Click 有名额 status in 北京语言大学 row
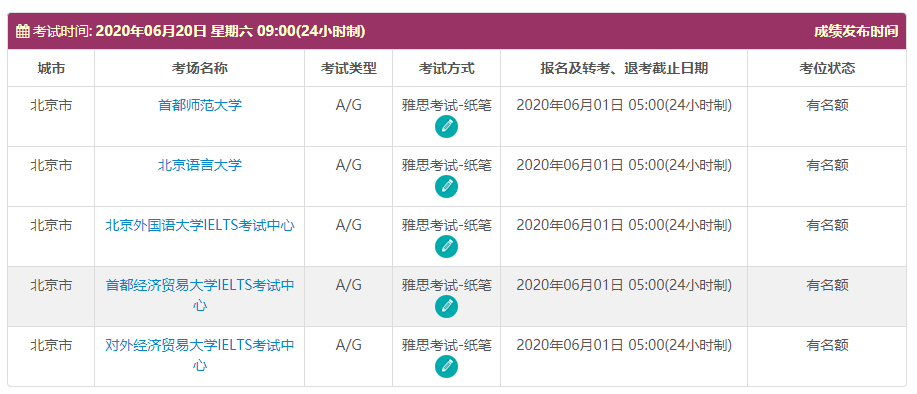Screen dimensions: 917x394 click(x=827, y=165)
